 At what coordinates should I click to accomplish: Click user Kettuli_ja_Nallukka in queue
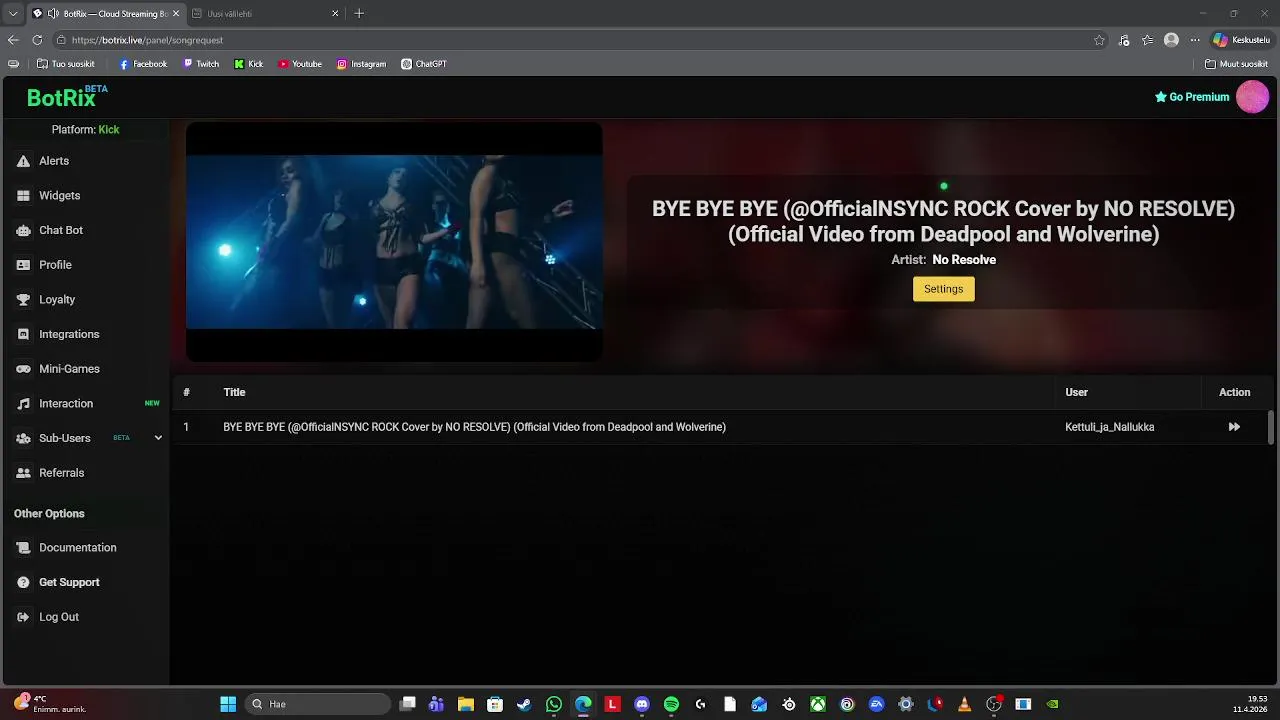(1109, 427)
